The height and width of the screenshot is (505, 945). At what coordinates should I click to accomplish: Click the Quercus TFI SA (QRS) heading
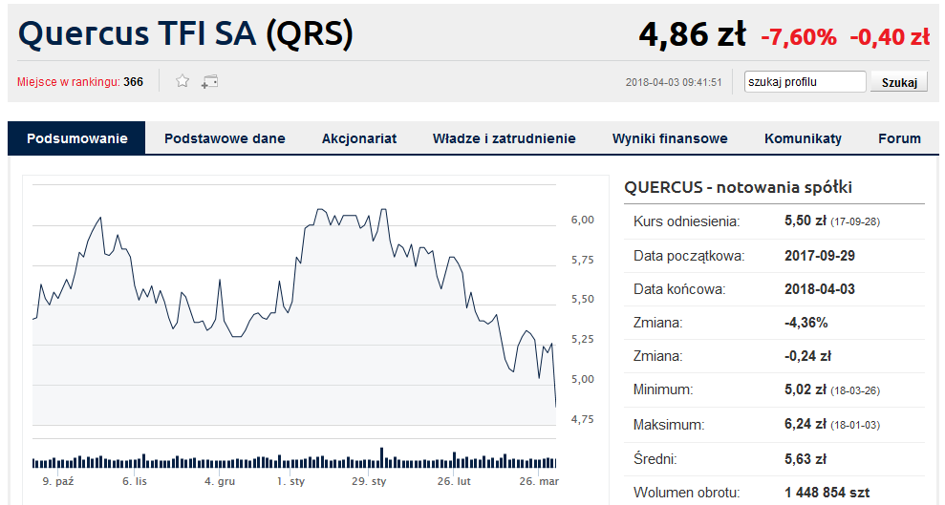pos(186,33)
